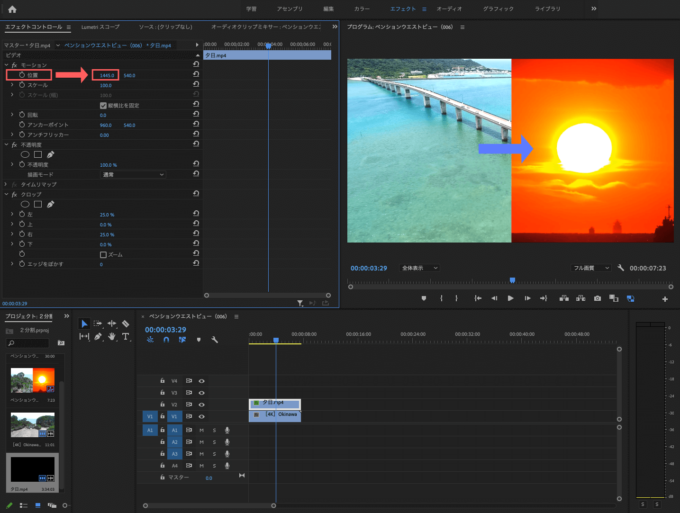Reset the Crop effect parameters
680x513 pixels.
click(x=196, y=194)
